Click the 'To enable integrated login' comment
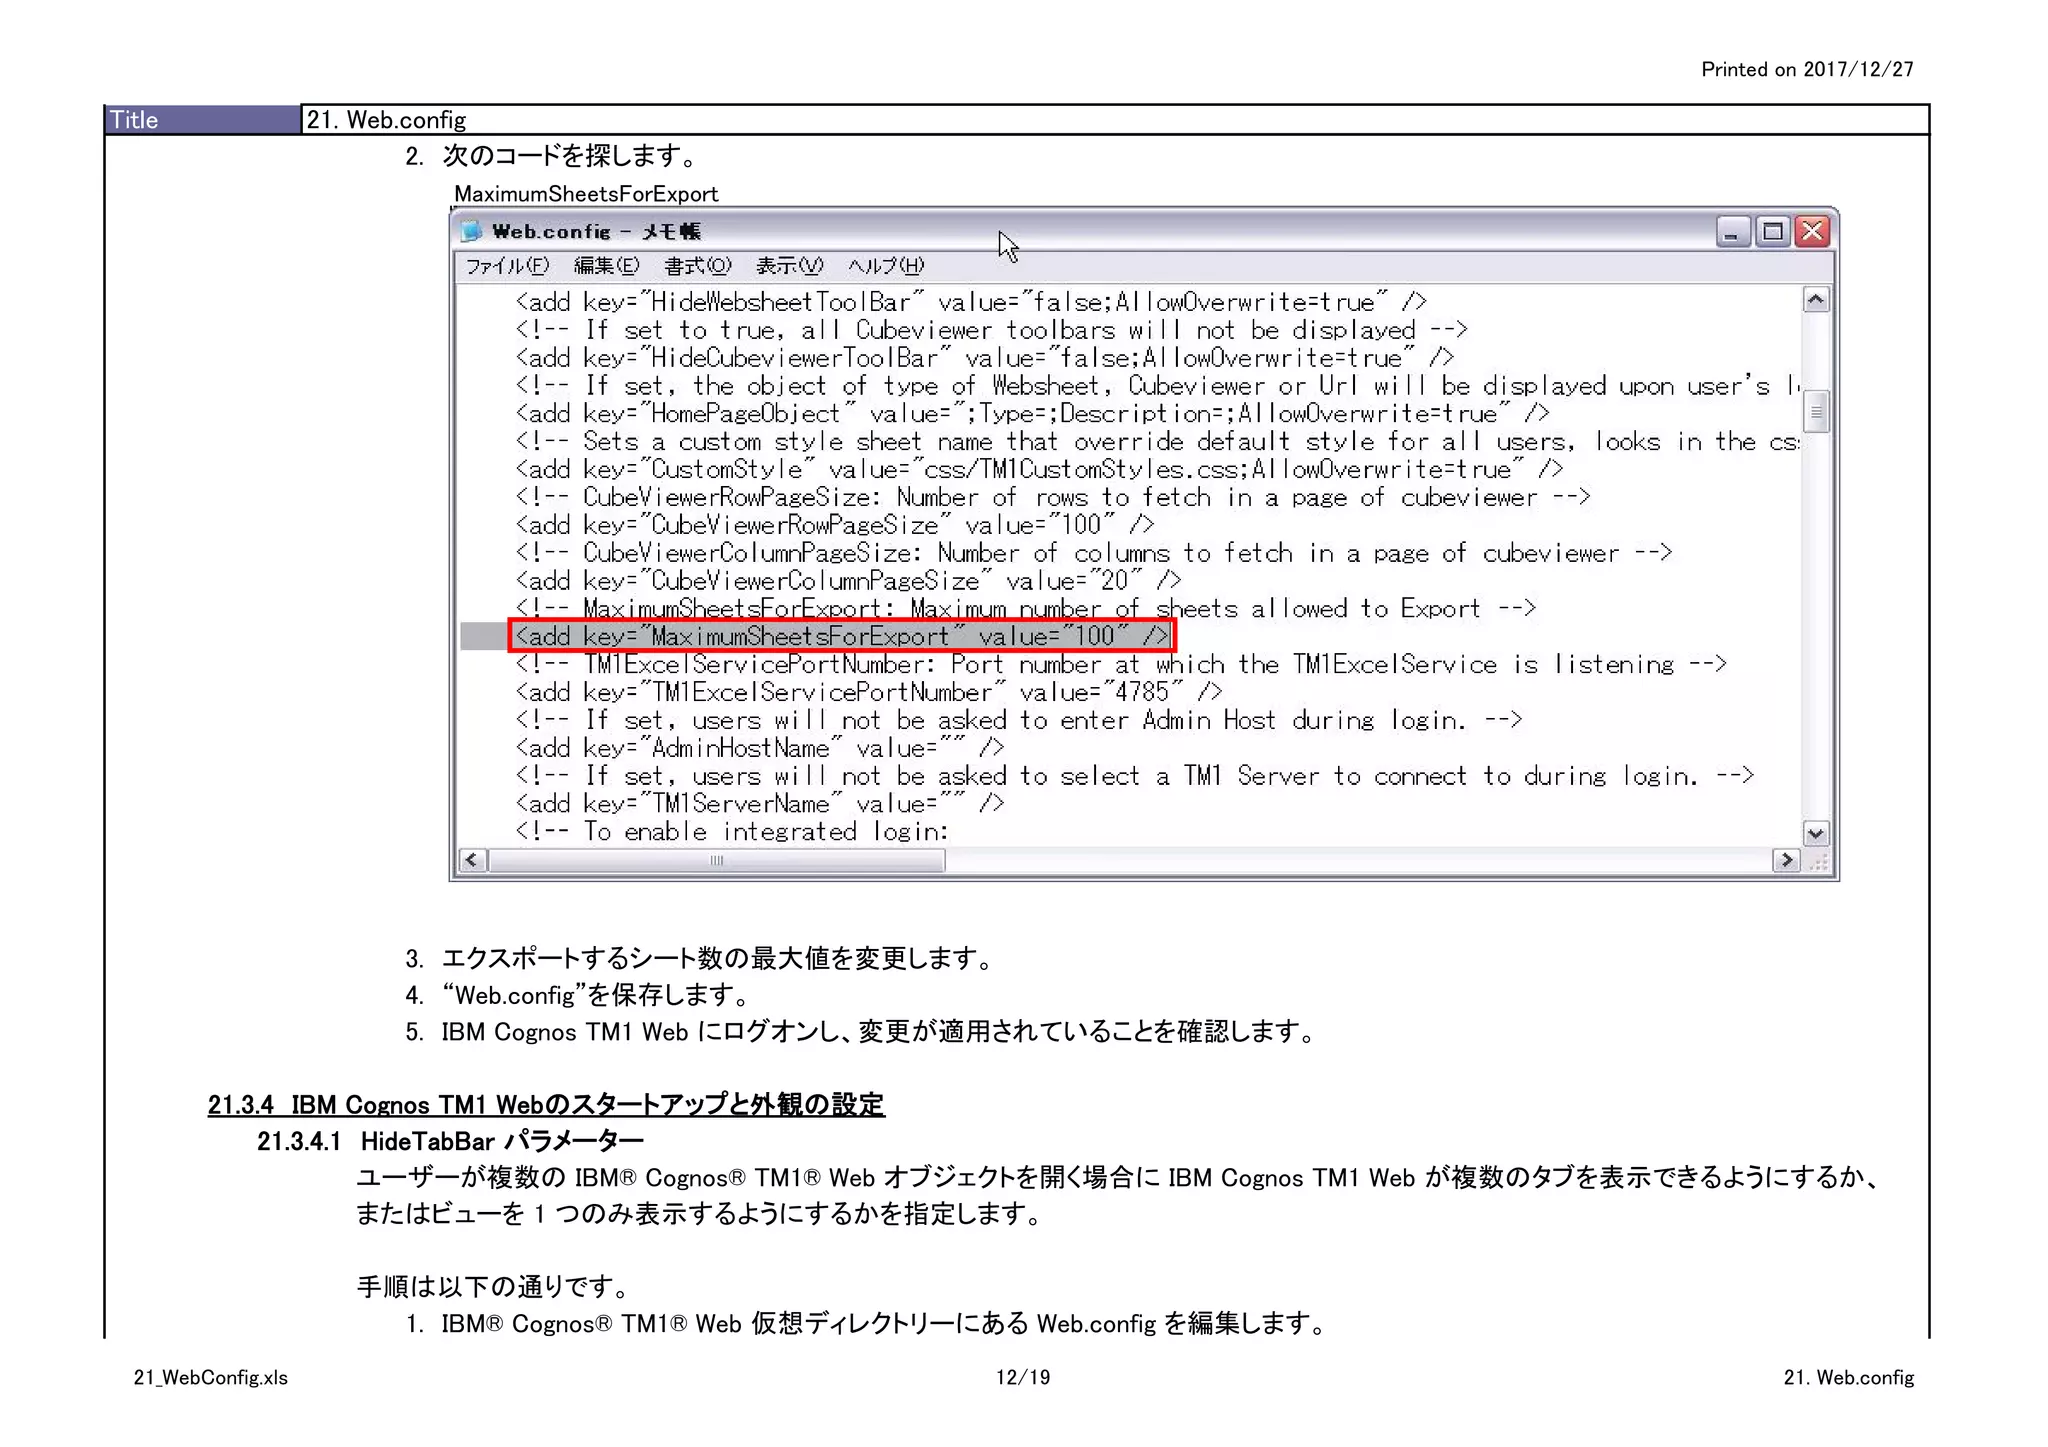 point(732,832)
